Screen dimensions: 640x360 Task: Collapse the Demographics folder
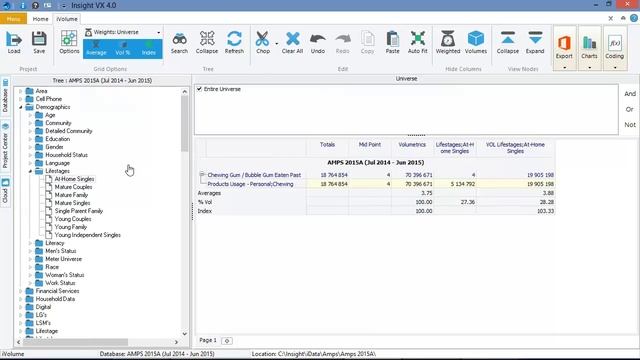(20, 107)
